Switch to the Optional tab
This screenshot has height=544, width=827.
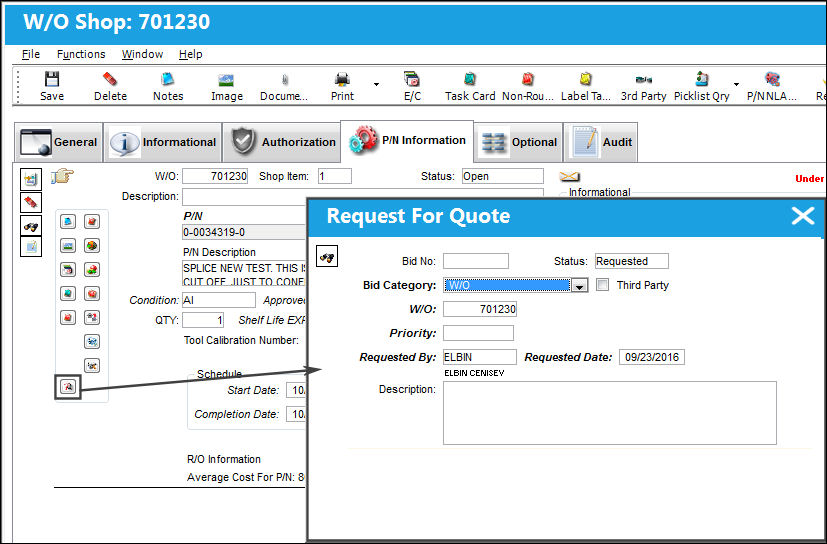(519, 142)
